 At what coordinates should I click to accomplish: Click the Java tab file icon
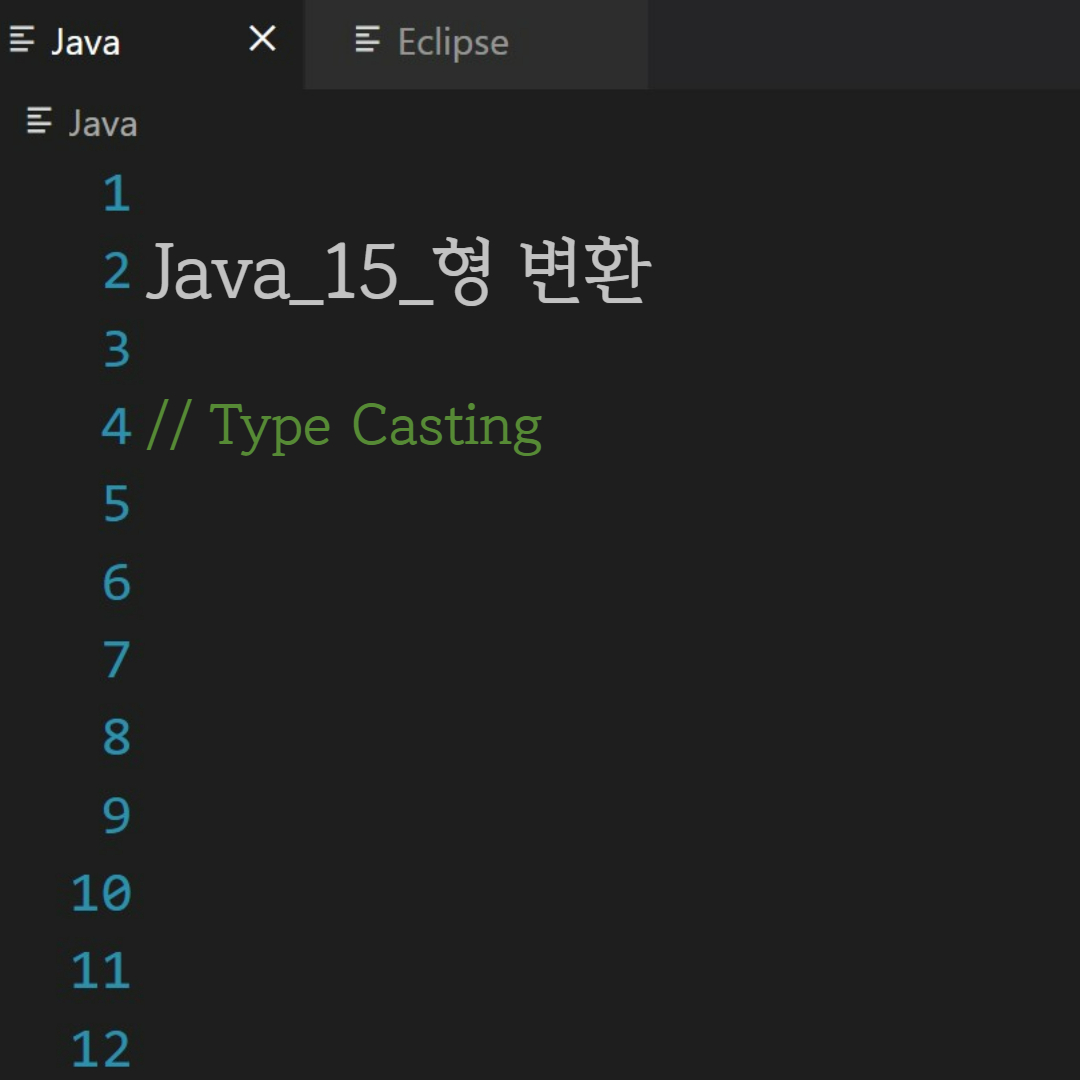click(x=22, y=39)
